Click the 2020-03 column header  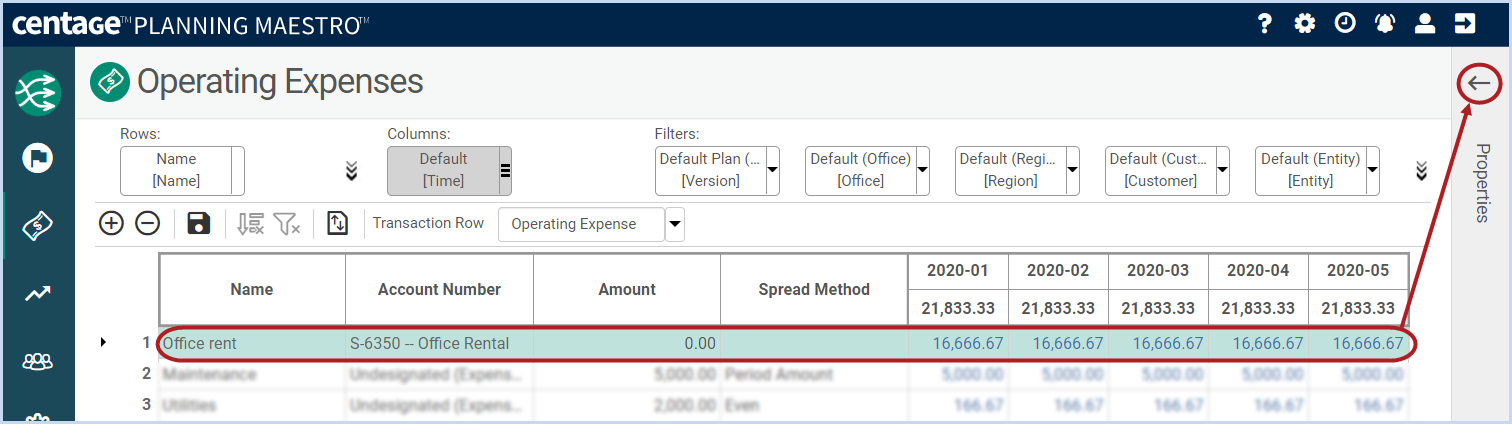click(x=1158, y=270)
